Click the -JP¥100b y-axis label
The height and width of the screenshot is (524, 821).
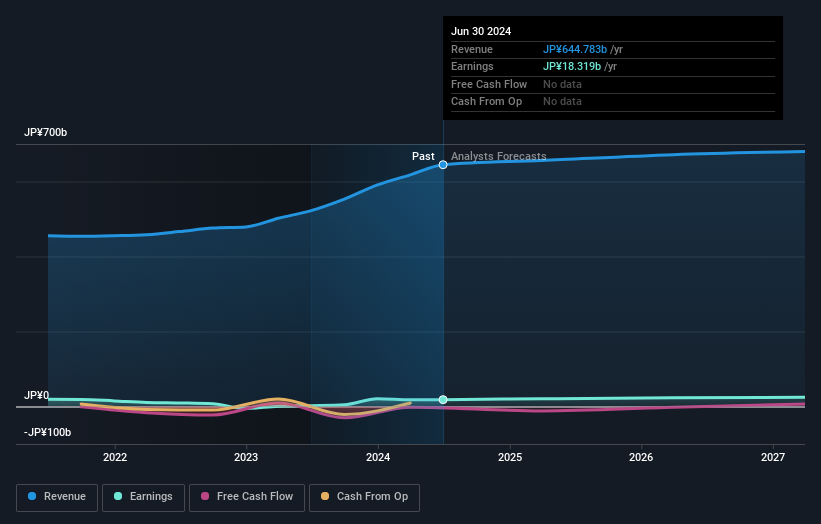click(47, 432)
